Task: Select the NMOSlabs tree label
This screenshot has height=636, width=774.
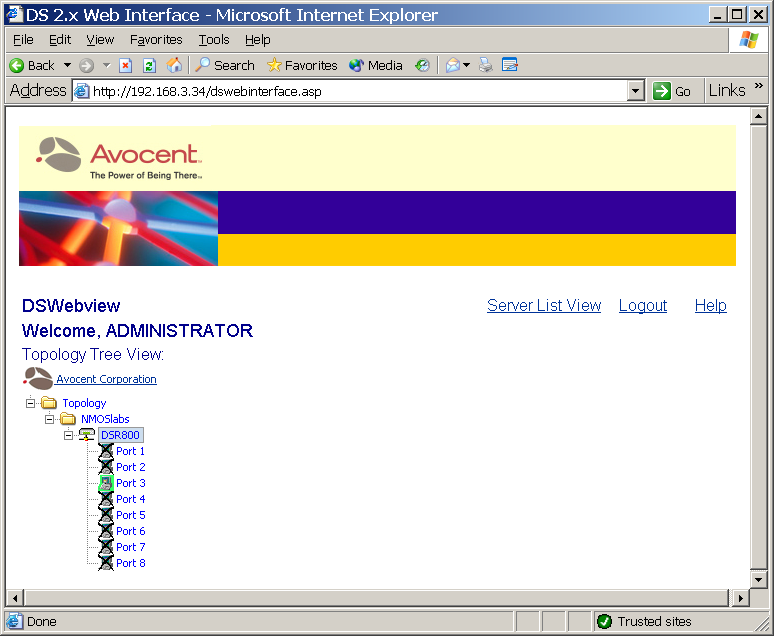Action: (105, 419)
